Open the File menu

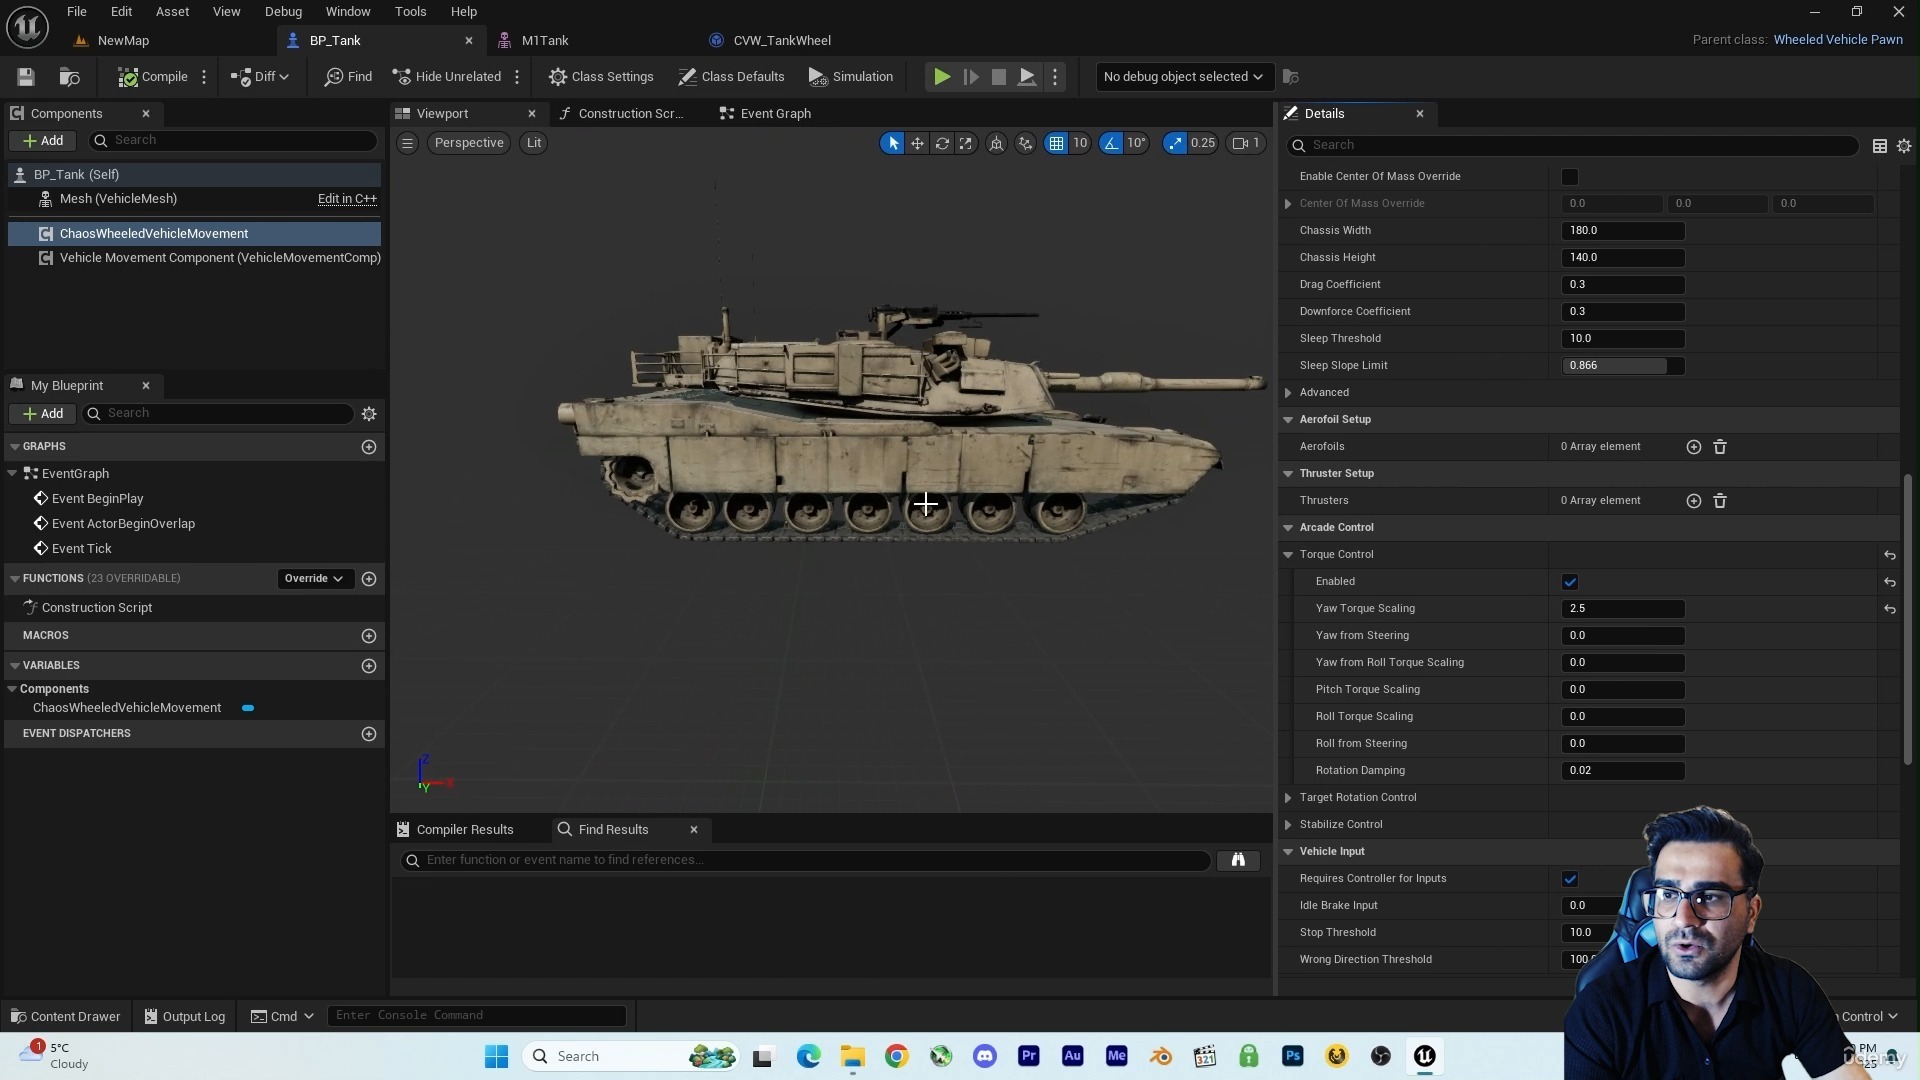point(77,12)
